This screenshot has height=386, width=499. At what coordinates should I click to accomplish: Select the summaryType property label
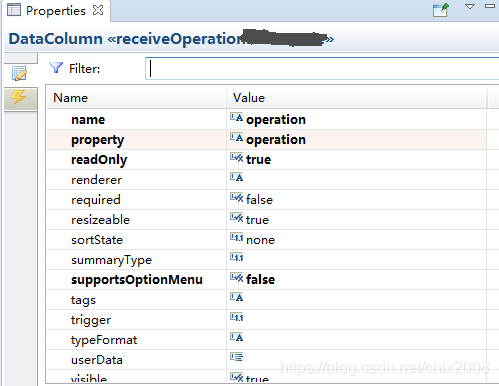111,260
